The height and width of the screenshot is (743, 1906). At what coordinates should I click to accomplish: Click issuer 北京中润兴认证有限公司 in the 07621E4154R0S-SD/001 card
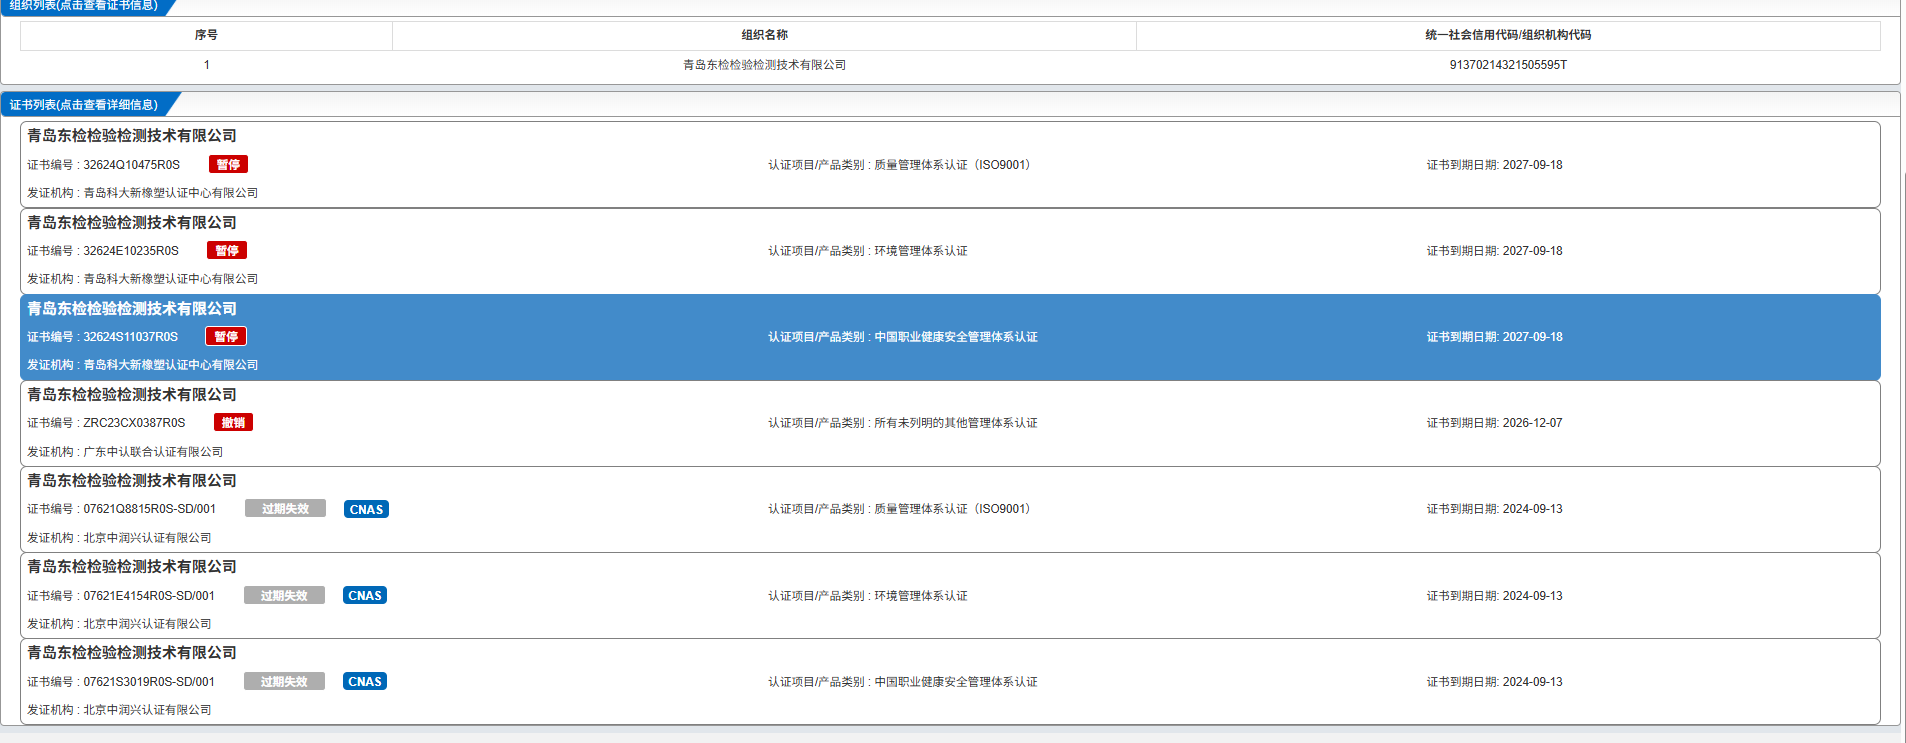pos(147,624)
